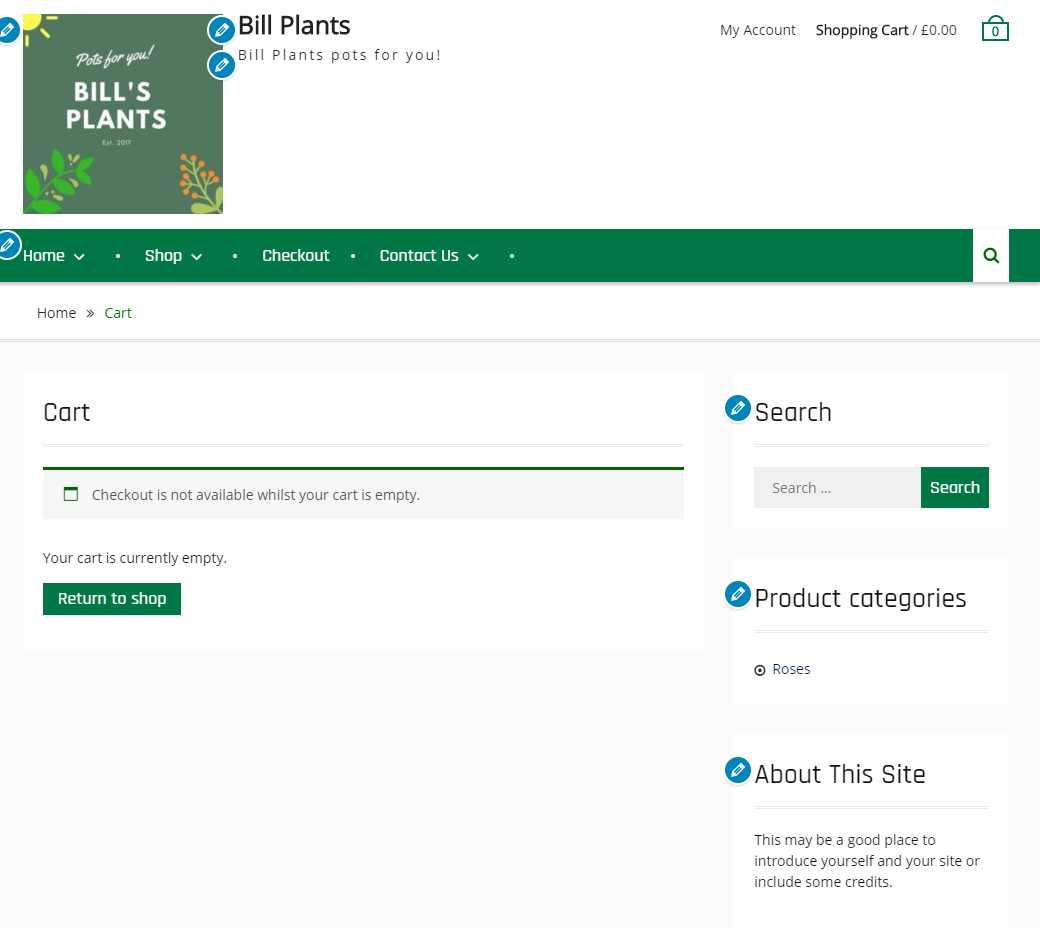Click the bullet icon before Roses
The height and width of the screenshot is (928, 1040).
[759, 670]
